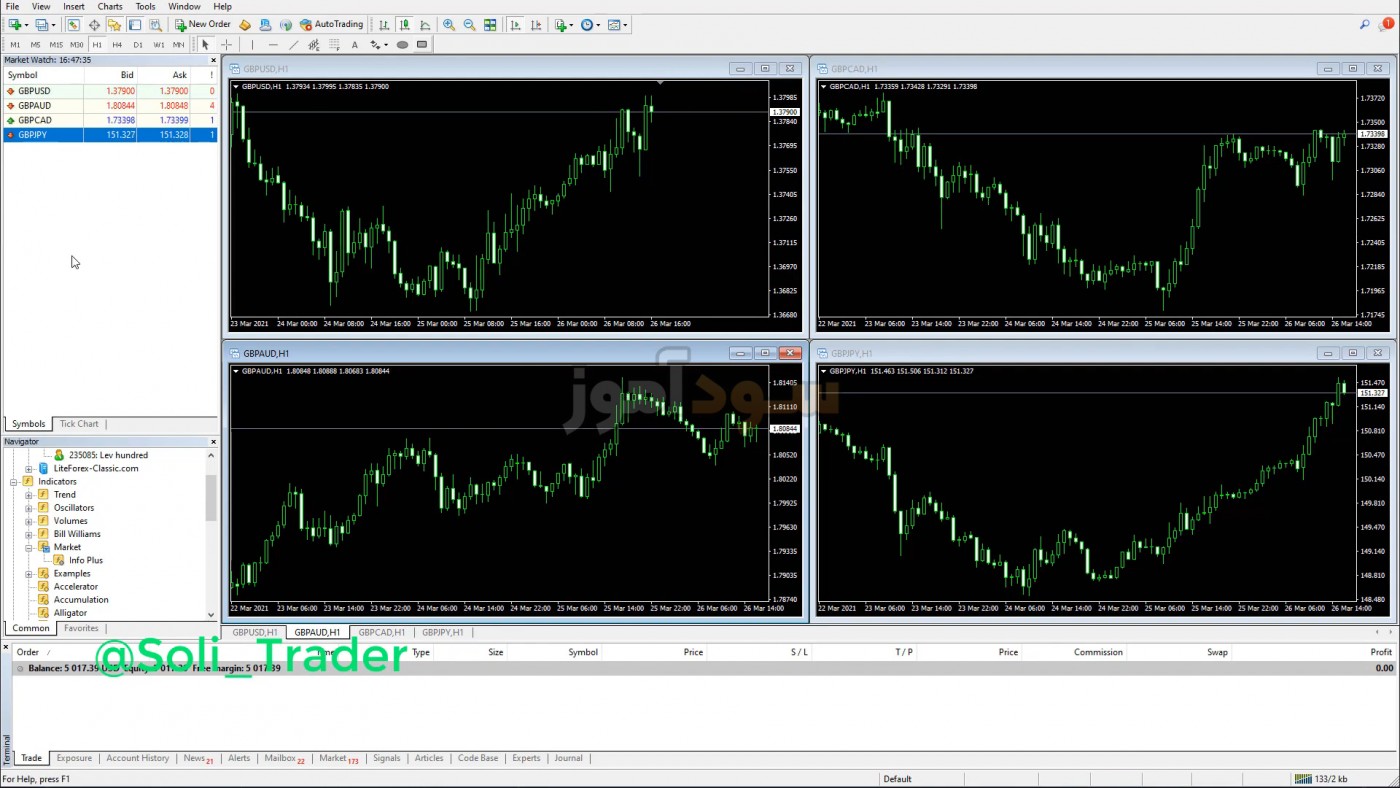
Task: Select the Ellipse drawing tool
Action: pyautogui.click(x=402, y=45)
